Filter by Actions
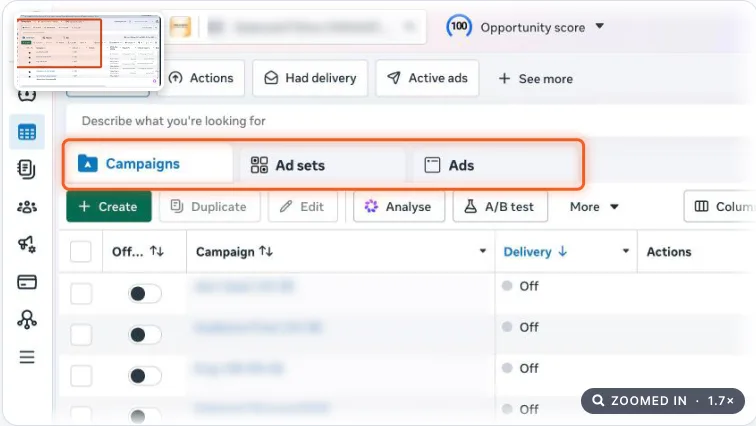The image size is (756, 426). pyautogui.click(x=202, y=78)
